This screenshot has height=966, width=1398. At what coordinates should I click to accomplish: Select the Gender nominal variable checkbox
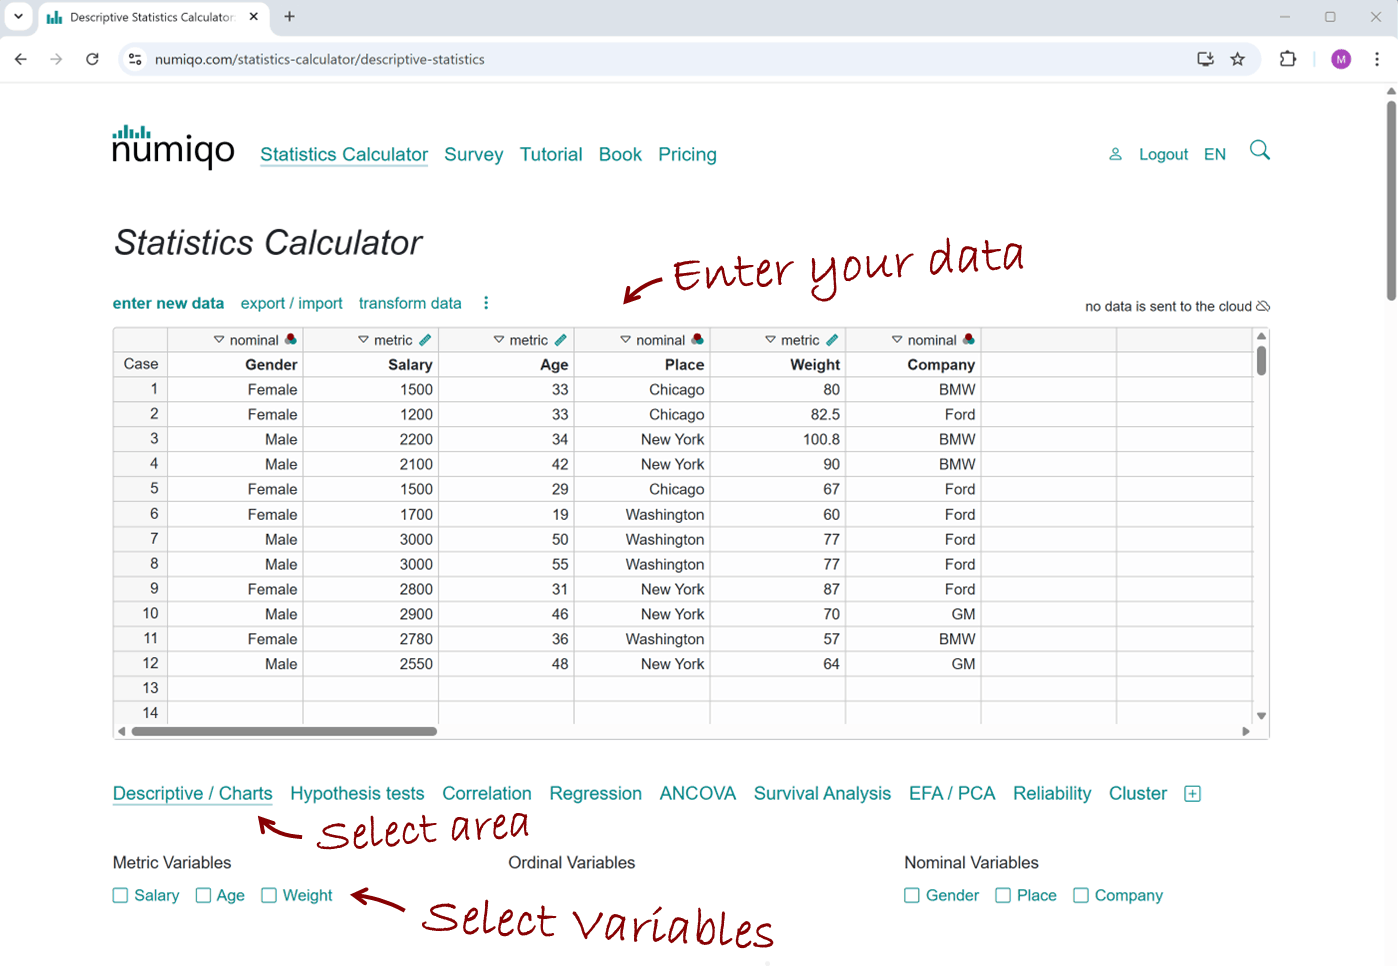coord(912,895)
